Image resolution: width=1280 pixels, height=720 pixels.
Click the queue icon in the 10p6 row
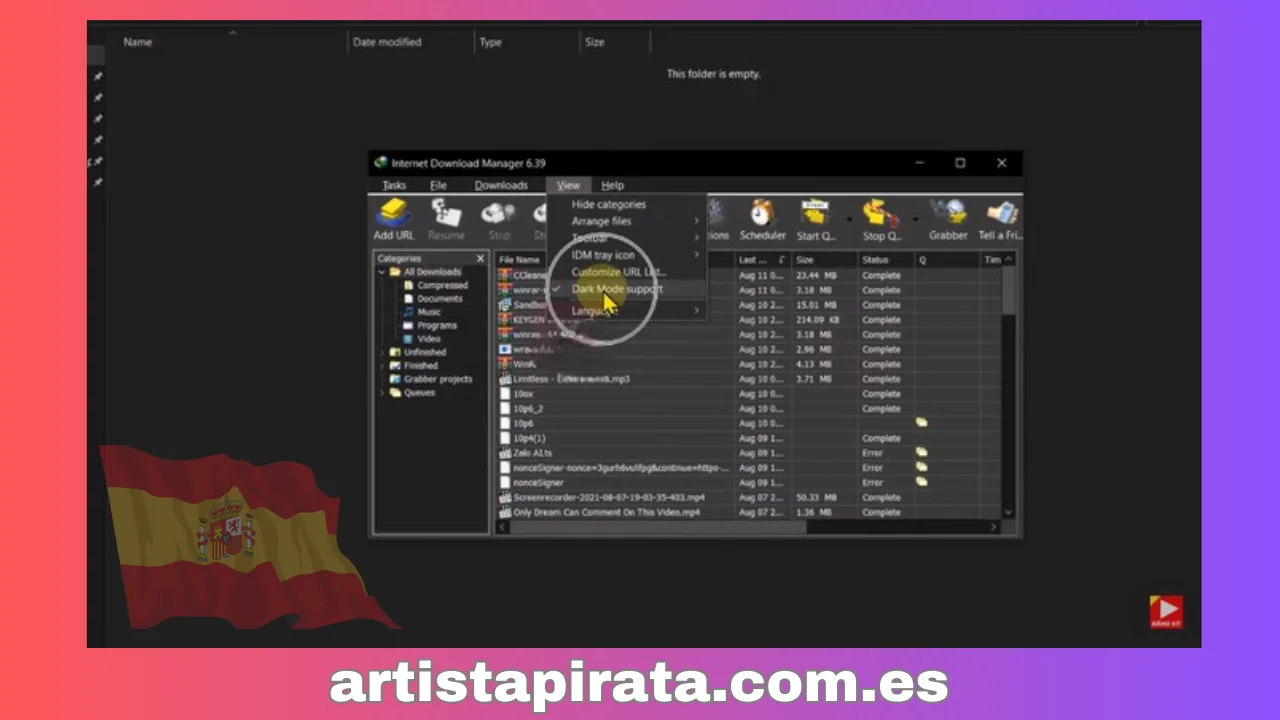click(921, 423)
